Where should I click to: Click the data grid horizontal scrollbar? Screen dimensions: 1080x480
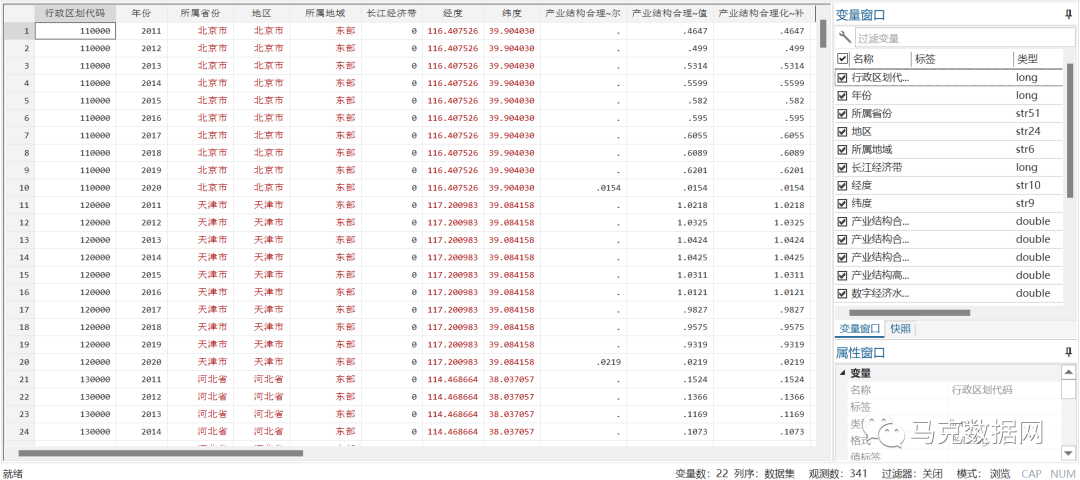click(x=160, y=453)
